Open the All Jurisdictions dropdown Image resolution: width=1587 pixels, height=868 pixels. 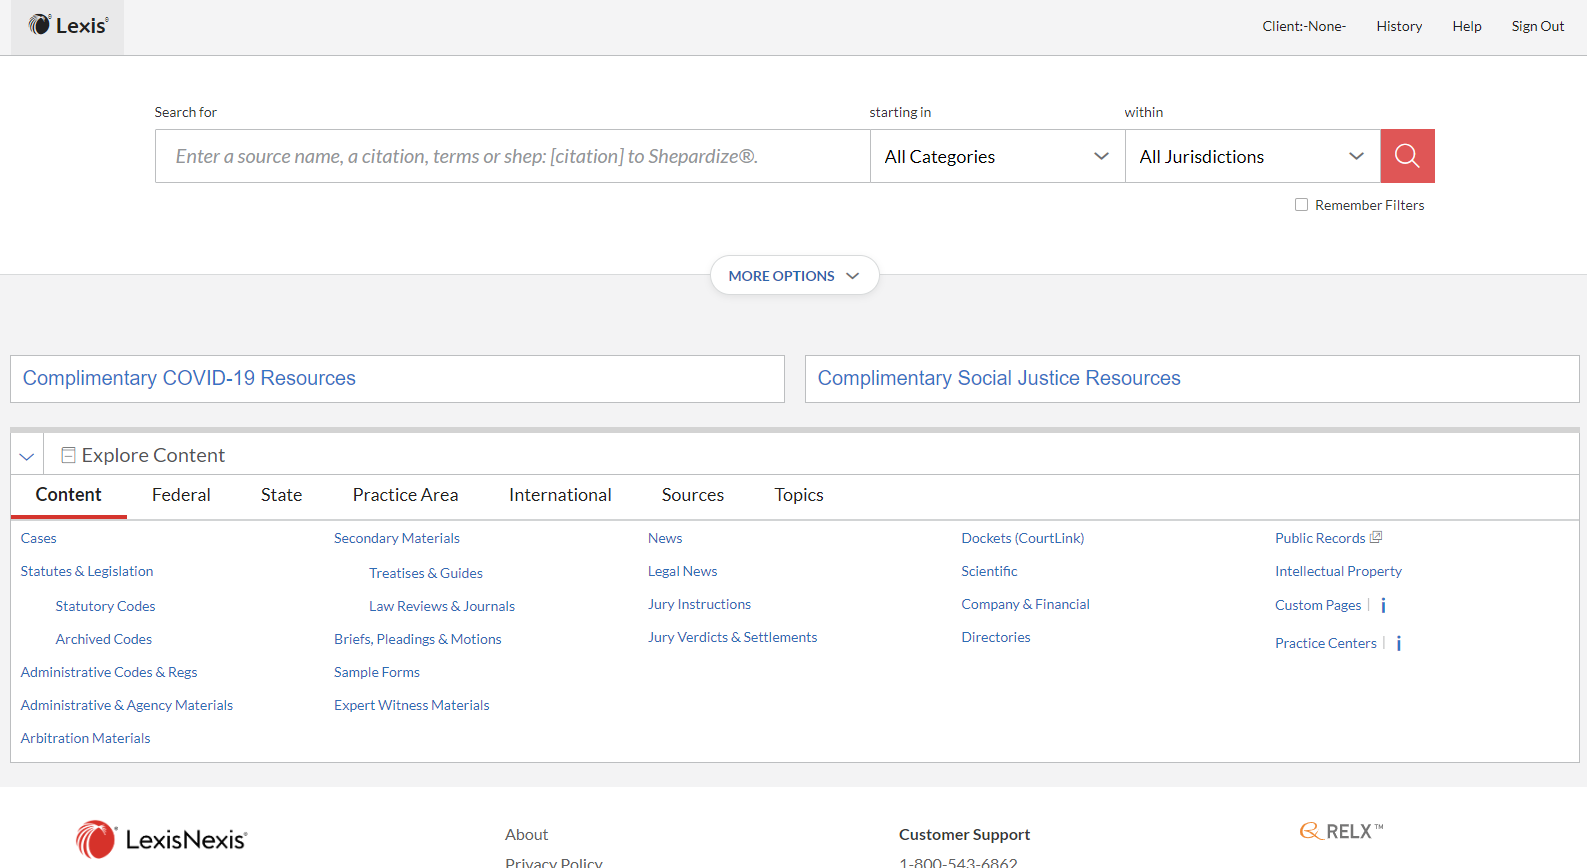point(1252,156)
